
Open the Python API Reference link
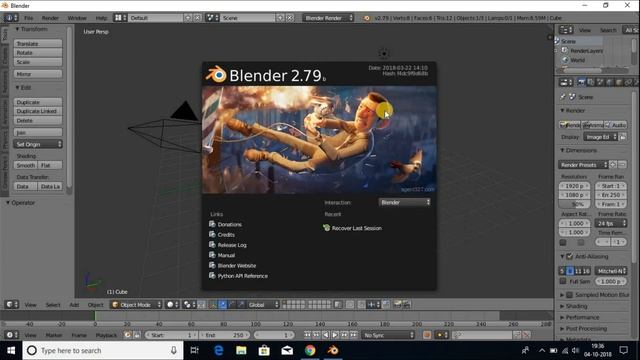tap(238, 276)
